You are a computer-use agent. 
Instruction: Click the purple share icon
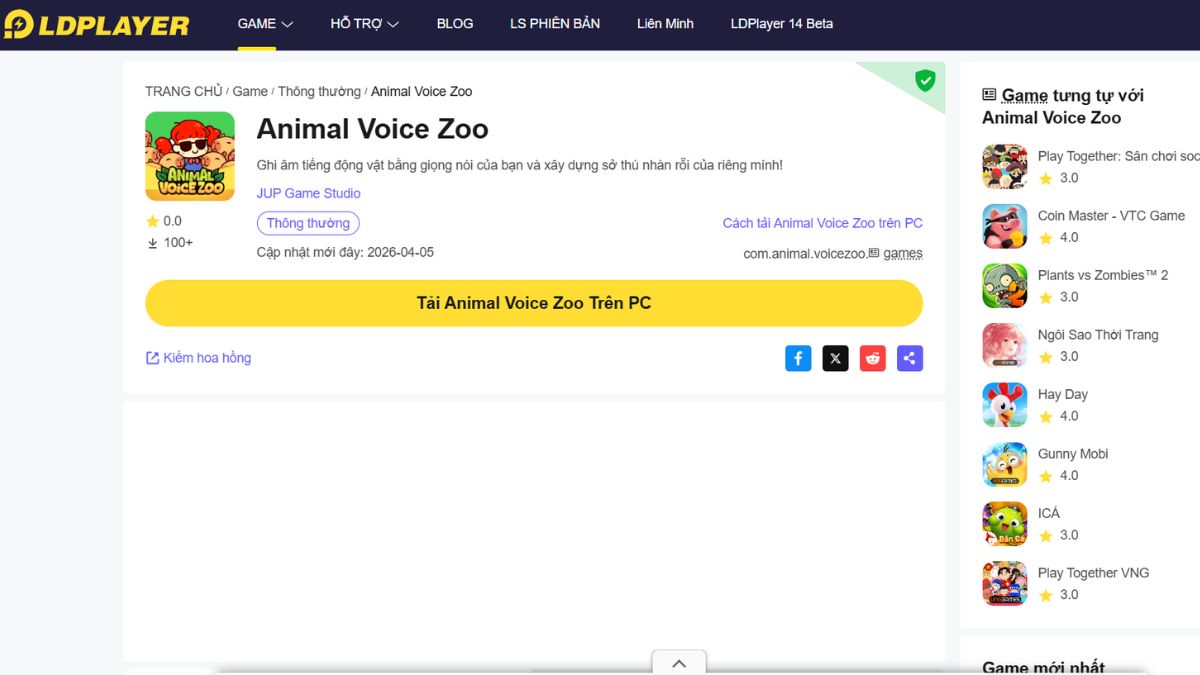click(910, 358)
